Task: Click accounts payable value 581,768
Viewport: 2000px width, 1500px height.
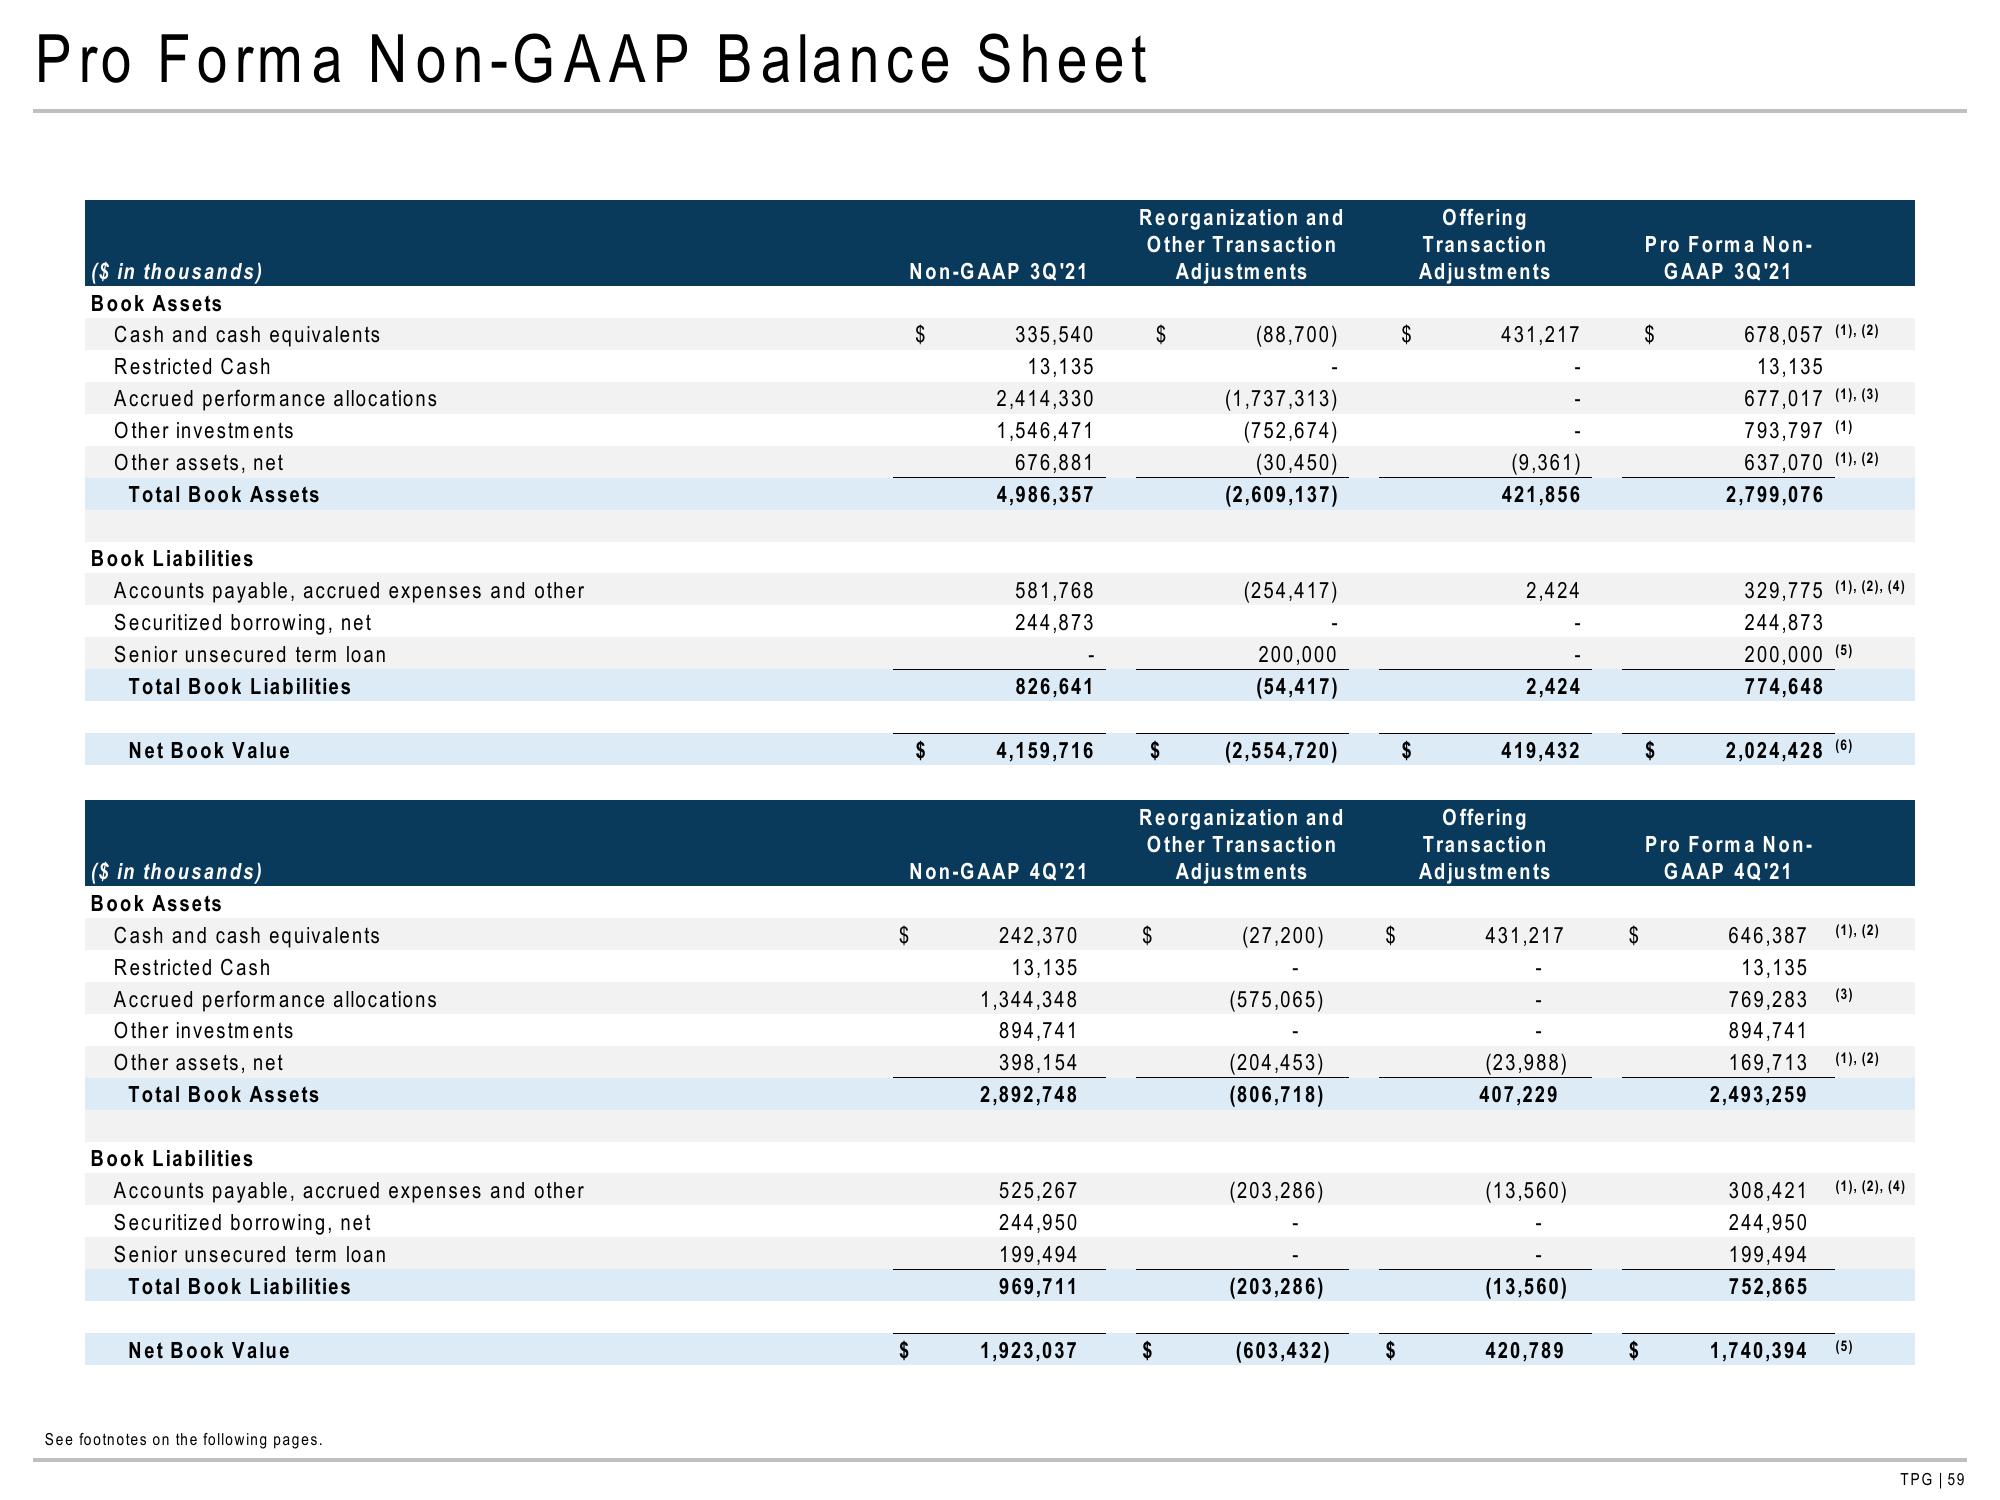Action: point(1054,591)
